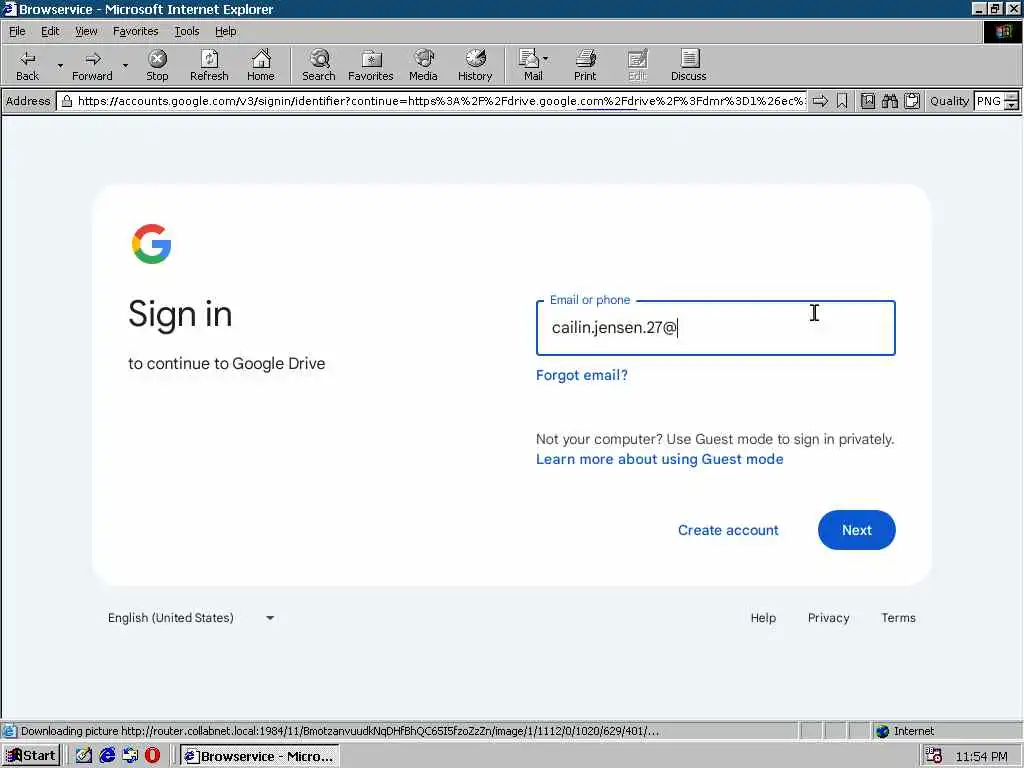
Task: Launch Opera from quick launch
Action: pos(152,756)
